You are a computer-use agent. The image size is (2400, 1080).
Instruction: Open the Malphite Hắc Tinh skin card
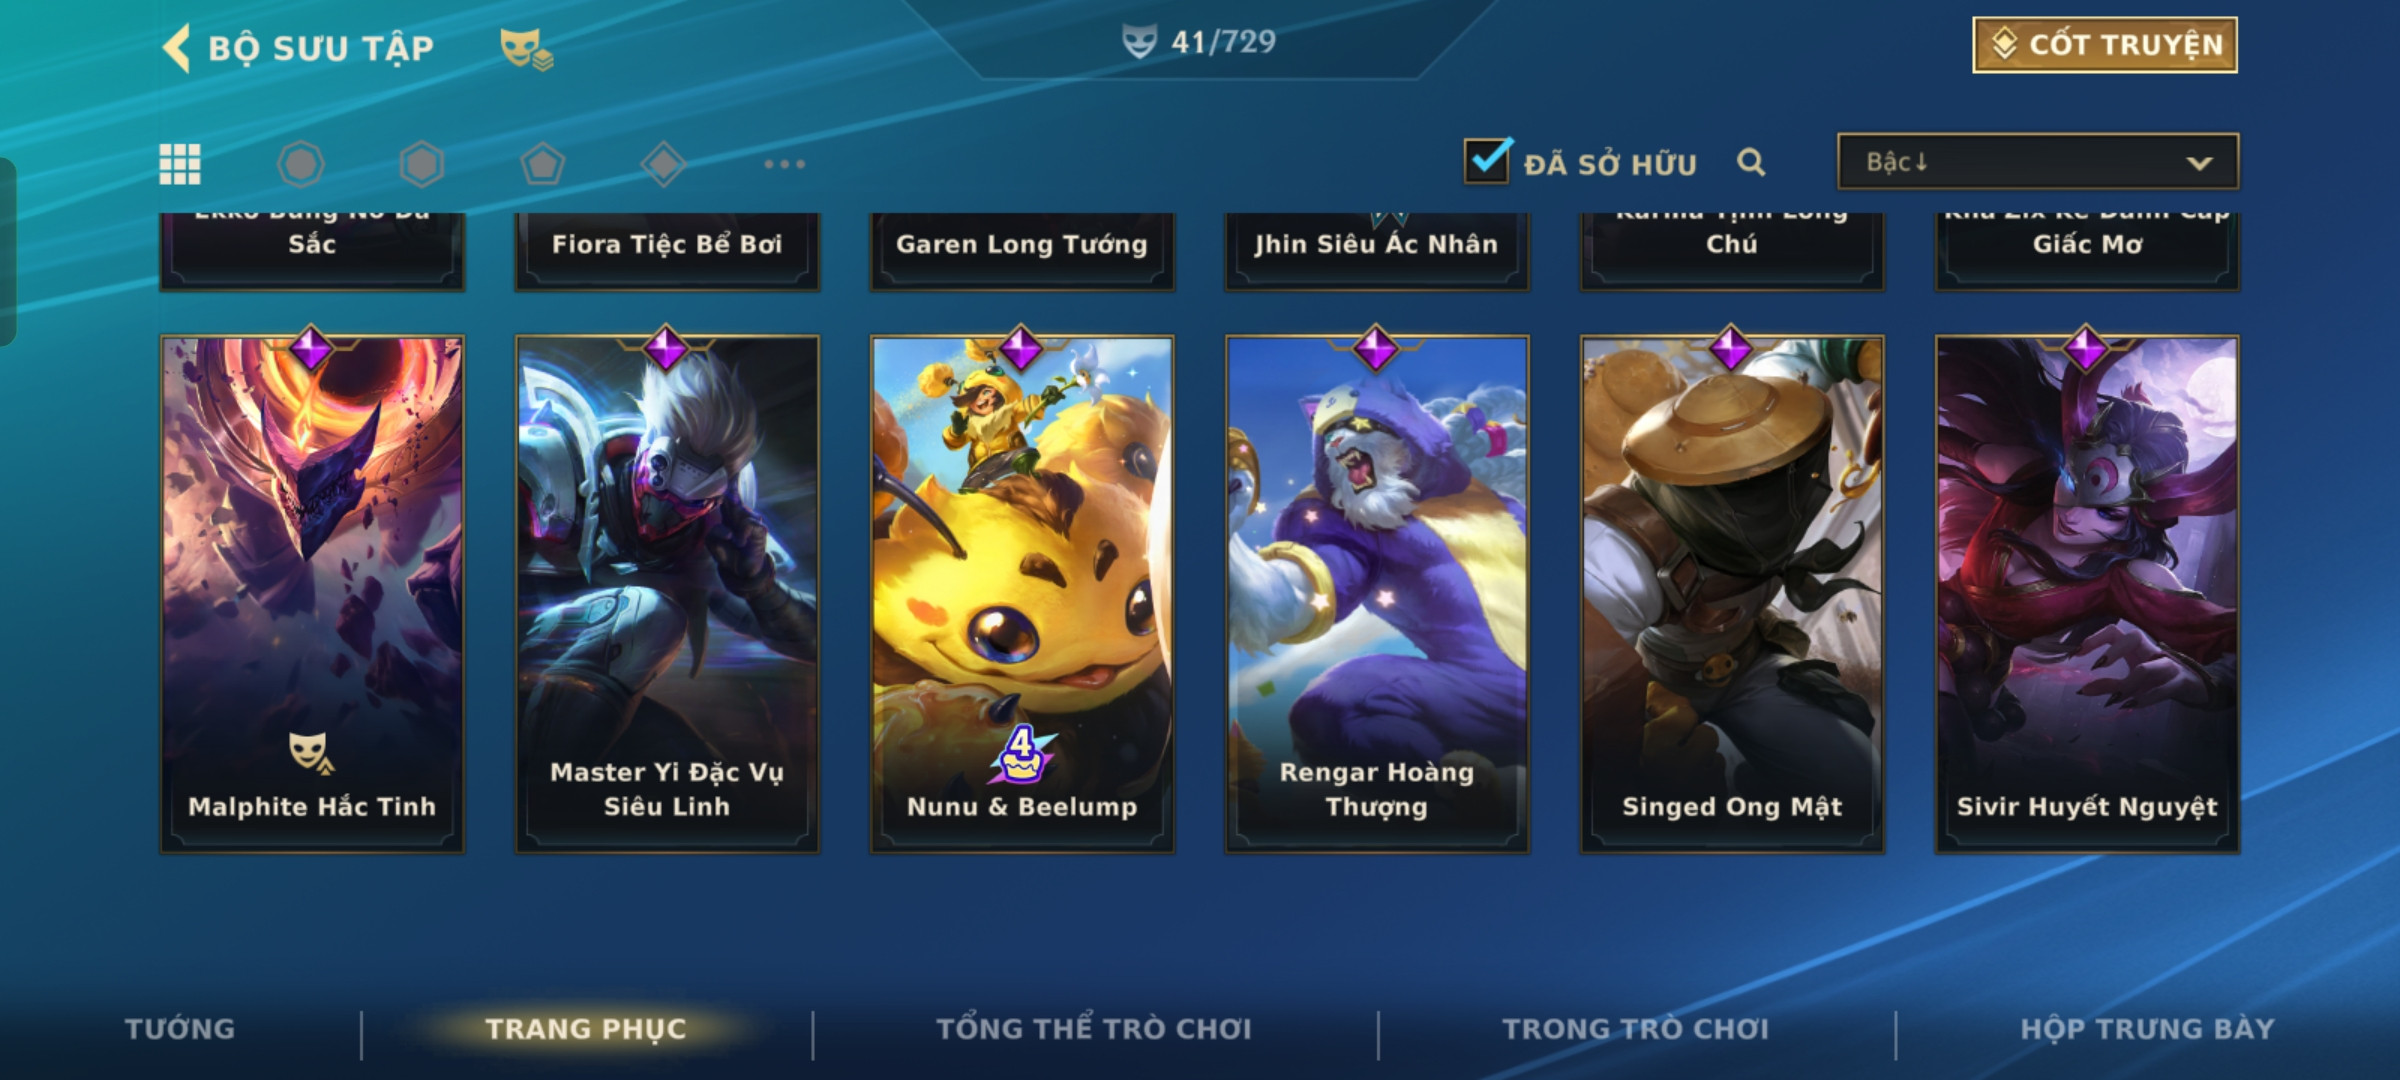[x=312, y=594]
